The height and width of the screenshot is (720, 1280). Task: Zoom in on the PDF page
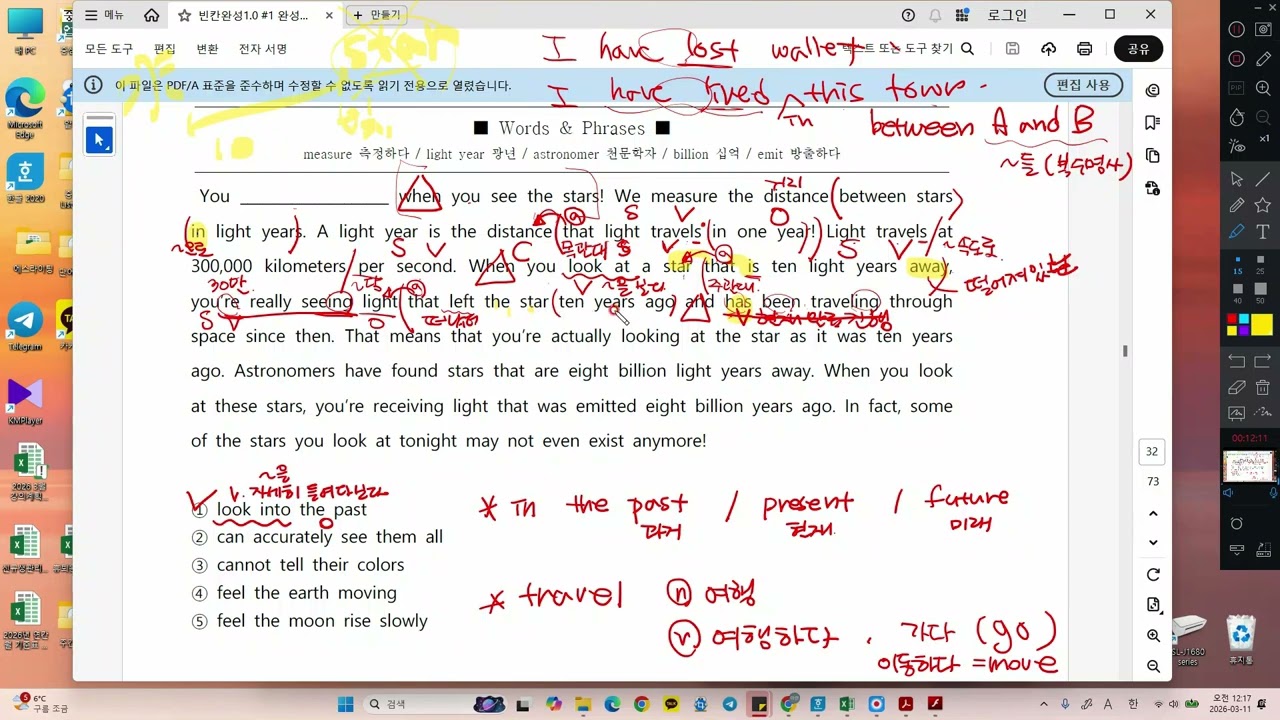pyautogui.click(x=1153, y=636)
